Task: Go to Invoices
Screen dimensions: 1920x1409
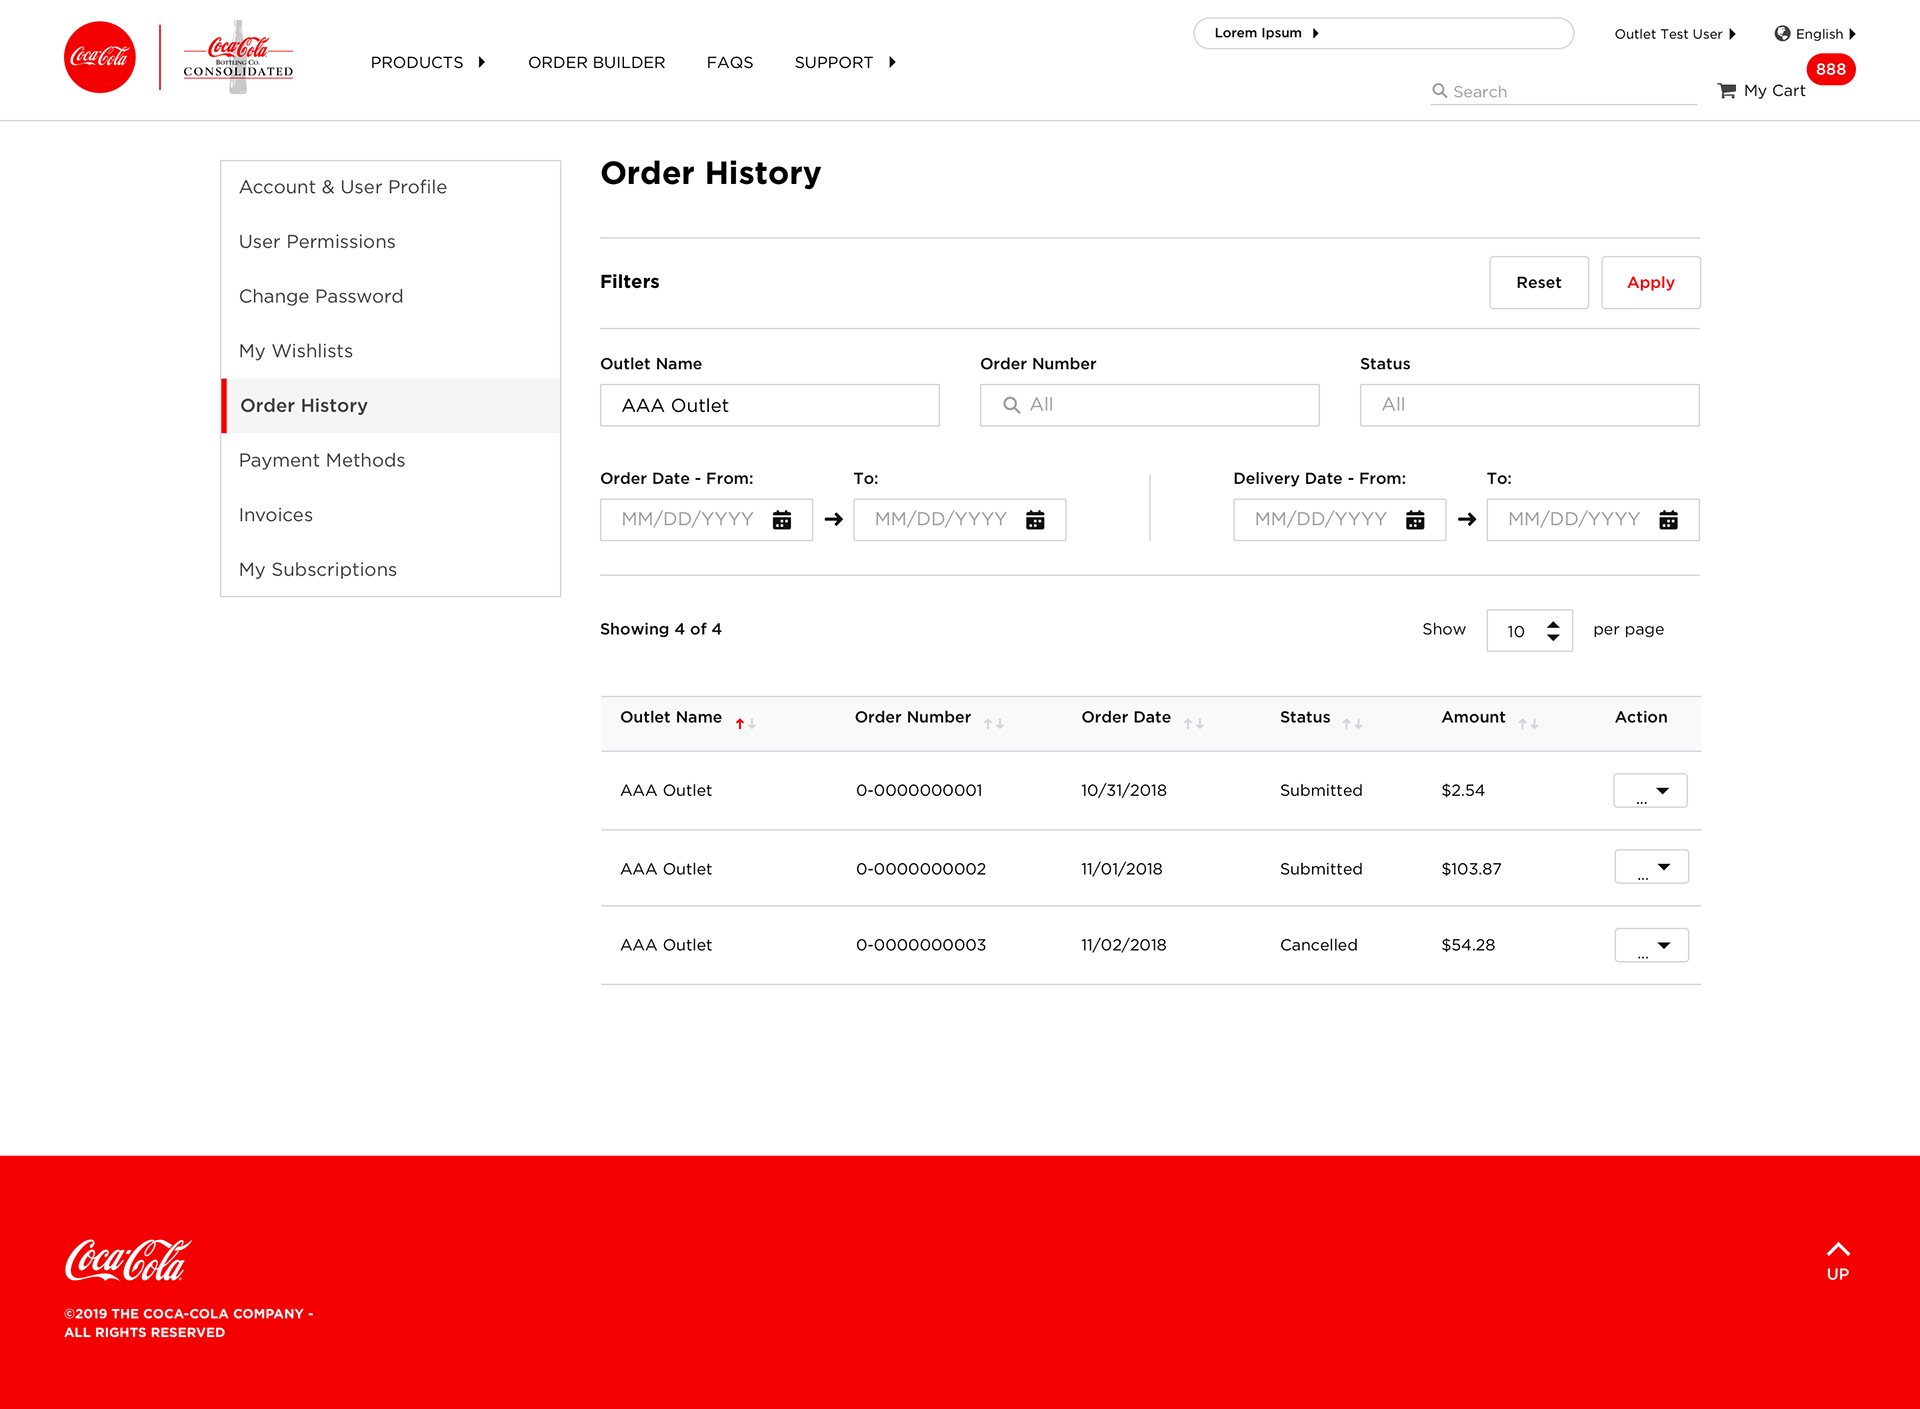Action: (x=390, y=515)
